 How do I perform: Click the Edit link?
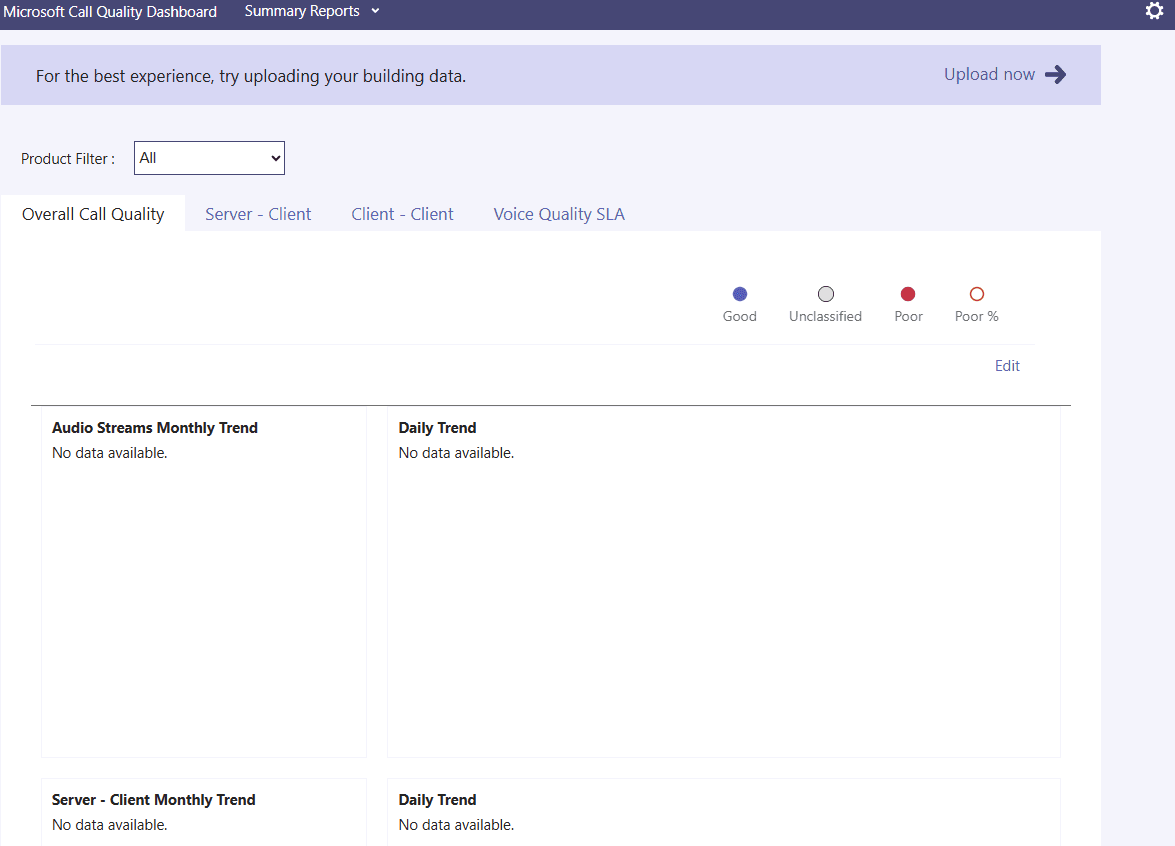pyautogui.click(x=1007, y=366)
